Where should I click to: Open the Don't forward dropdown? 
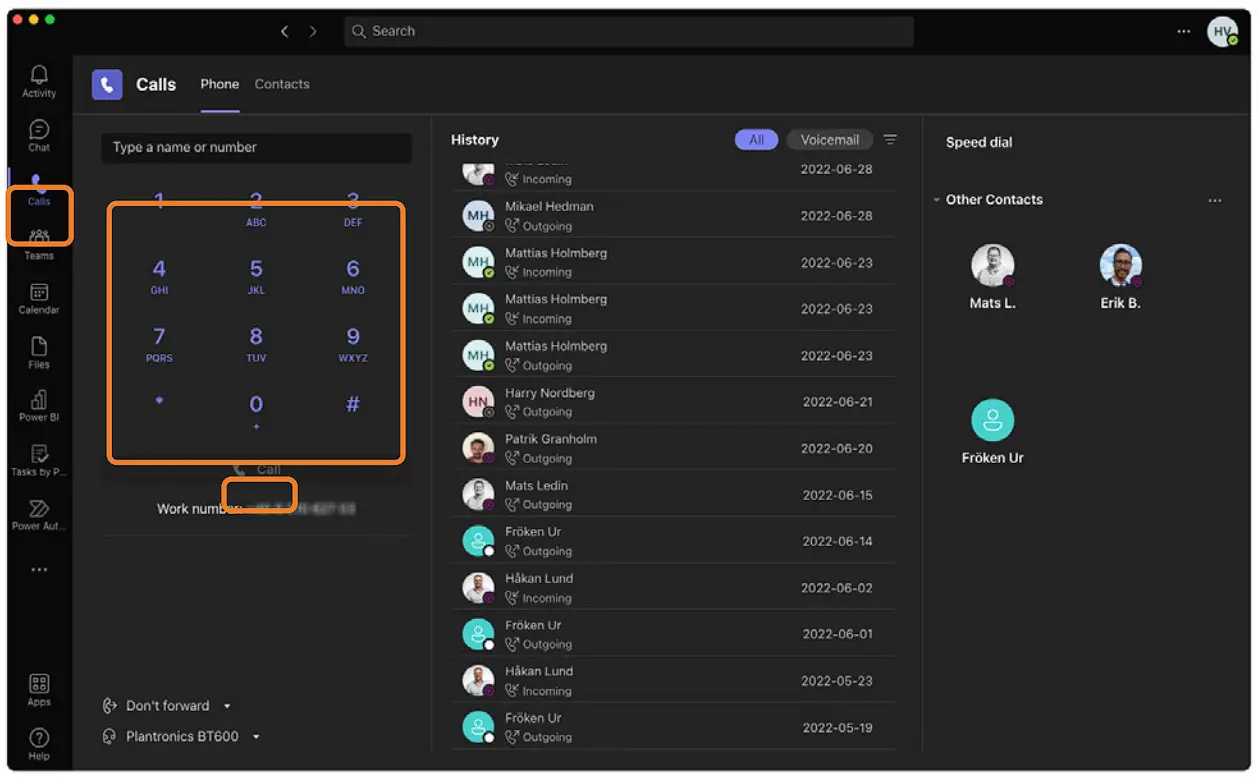(168, 706)
